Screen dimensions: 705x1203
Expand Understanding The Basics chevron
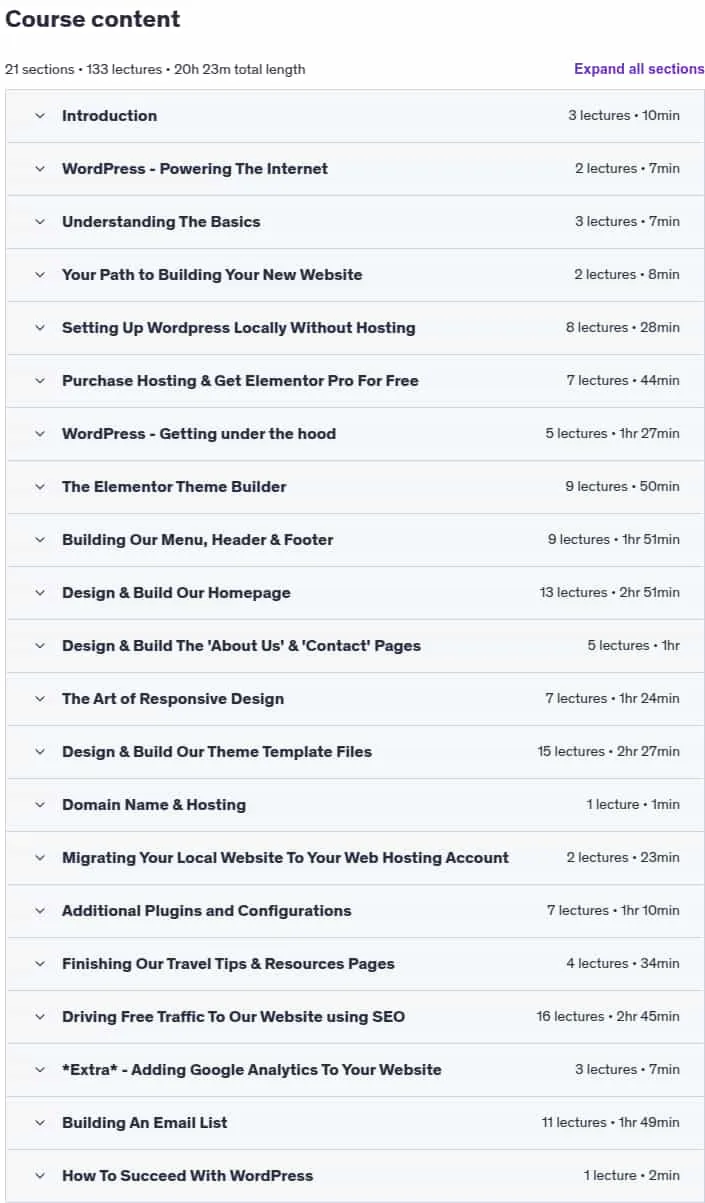pyautogui.click(x=40, y=222)
